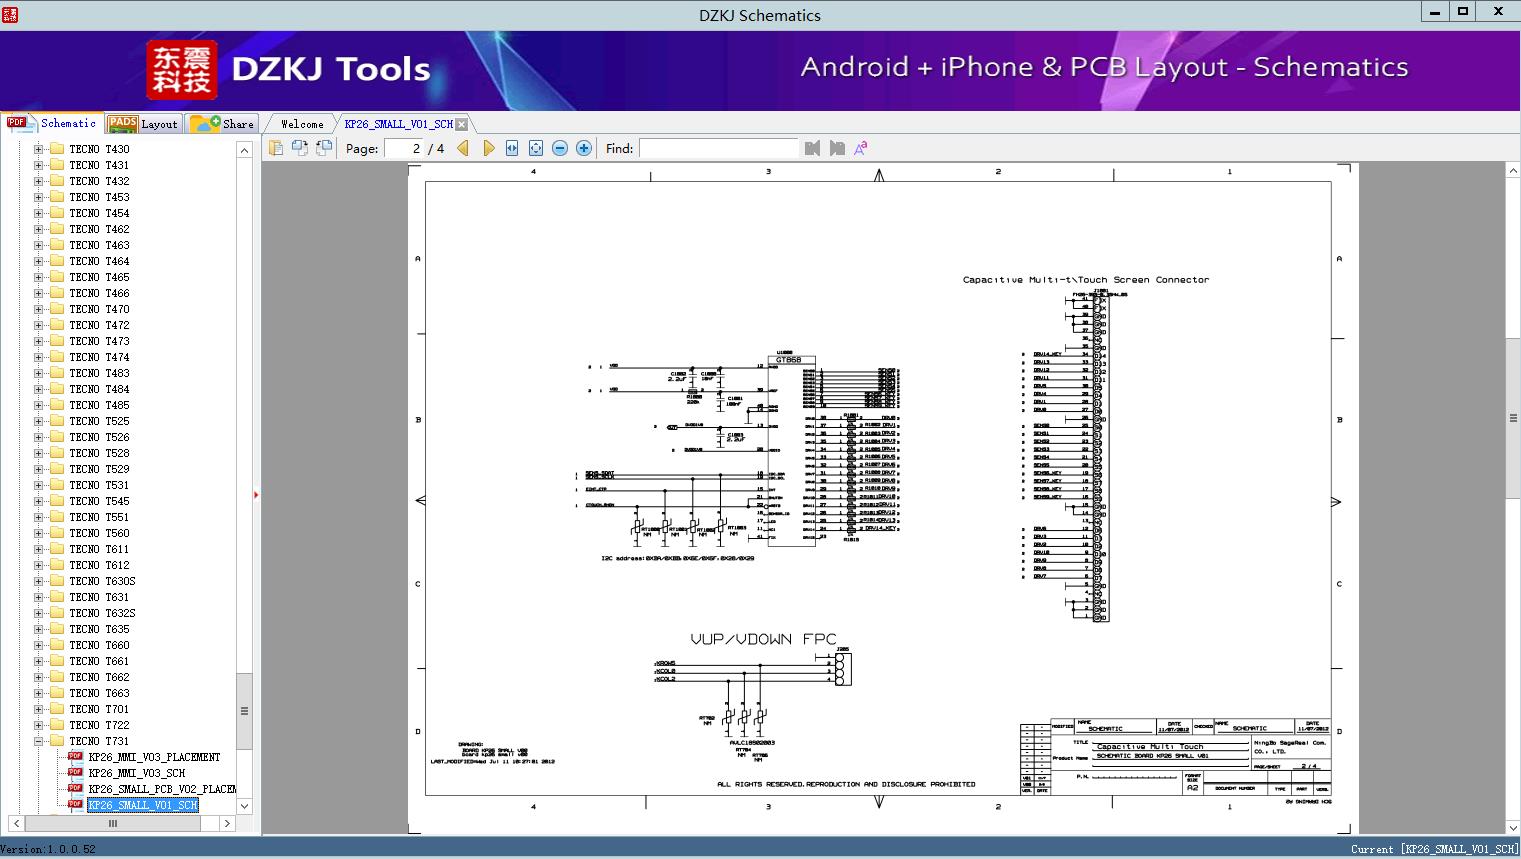Viewport: 1521px width, 859px height.
Task: Click the fit whole page icon
Action: point(536,148)
